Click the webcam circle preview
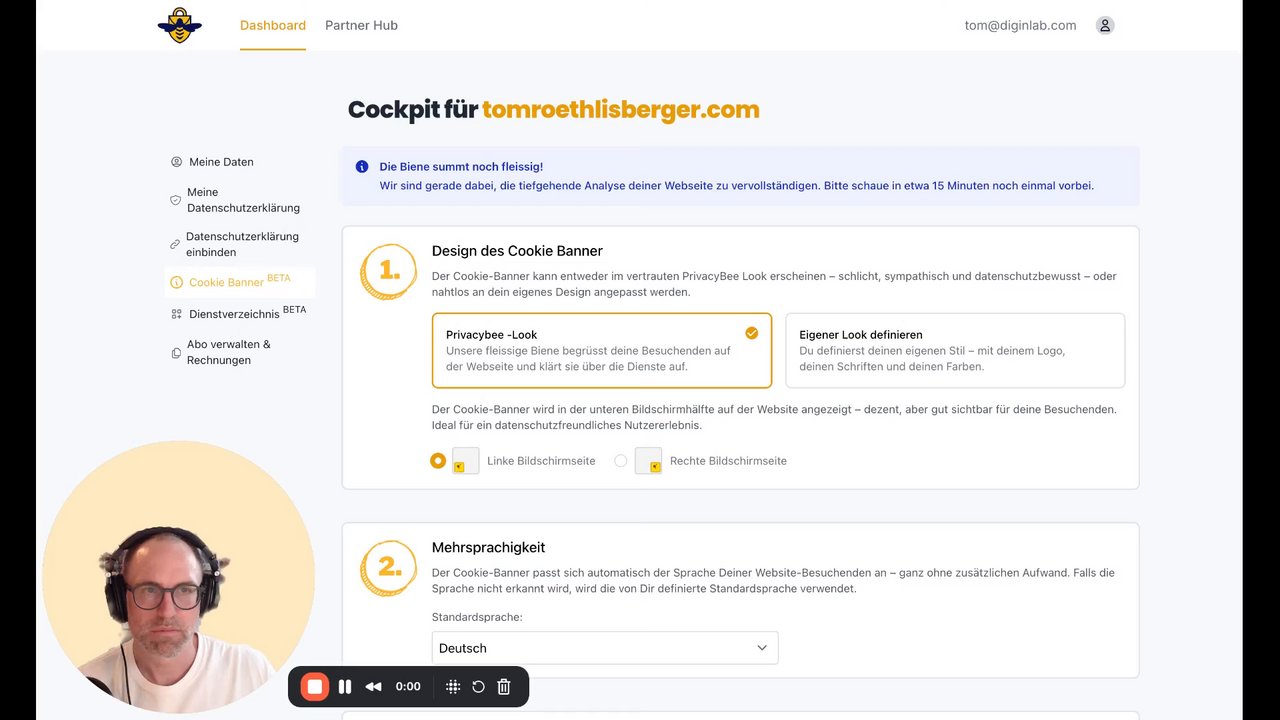Screen dimensions: 1280x720 178,576
